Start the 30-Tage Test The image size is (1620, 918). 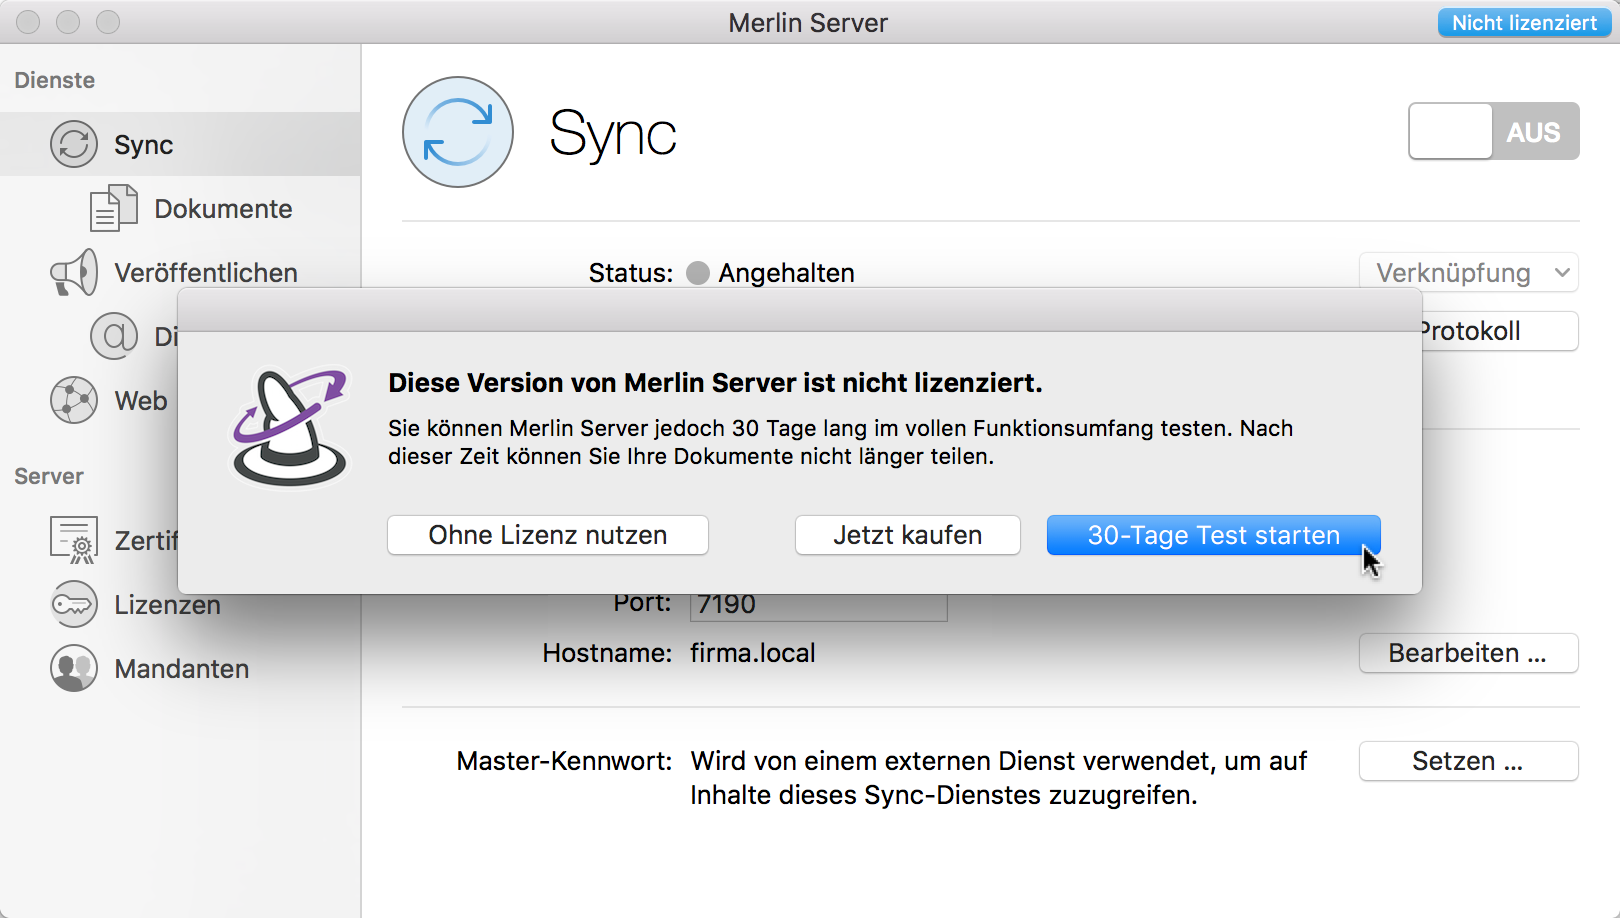pyautogui.click(x=1214, y=535)
